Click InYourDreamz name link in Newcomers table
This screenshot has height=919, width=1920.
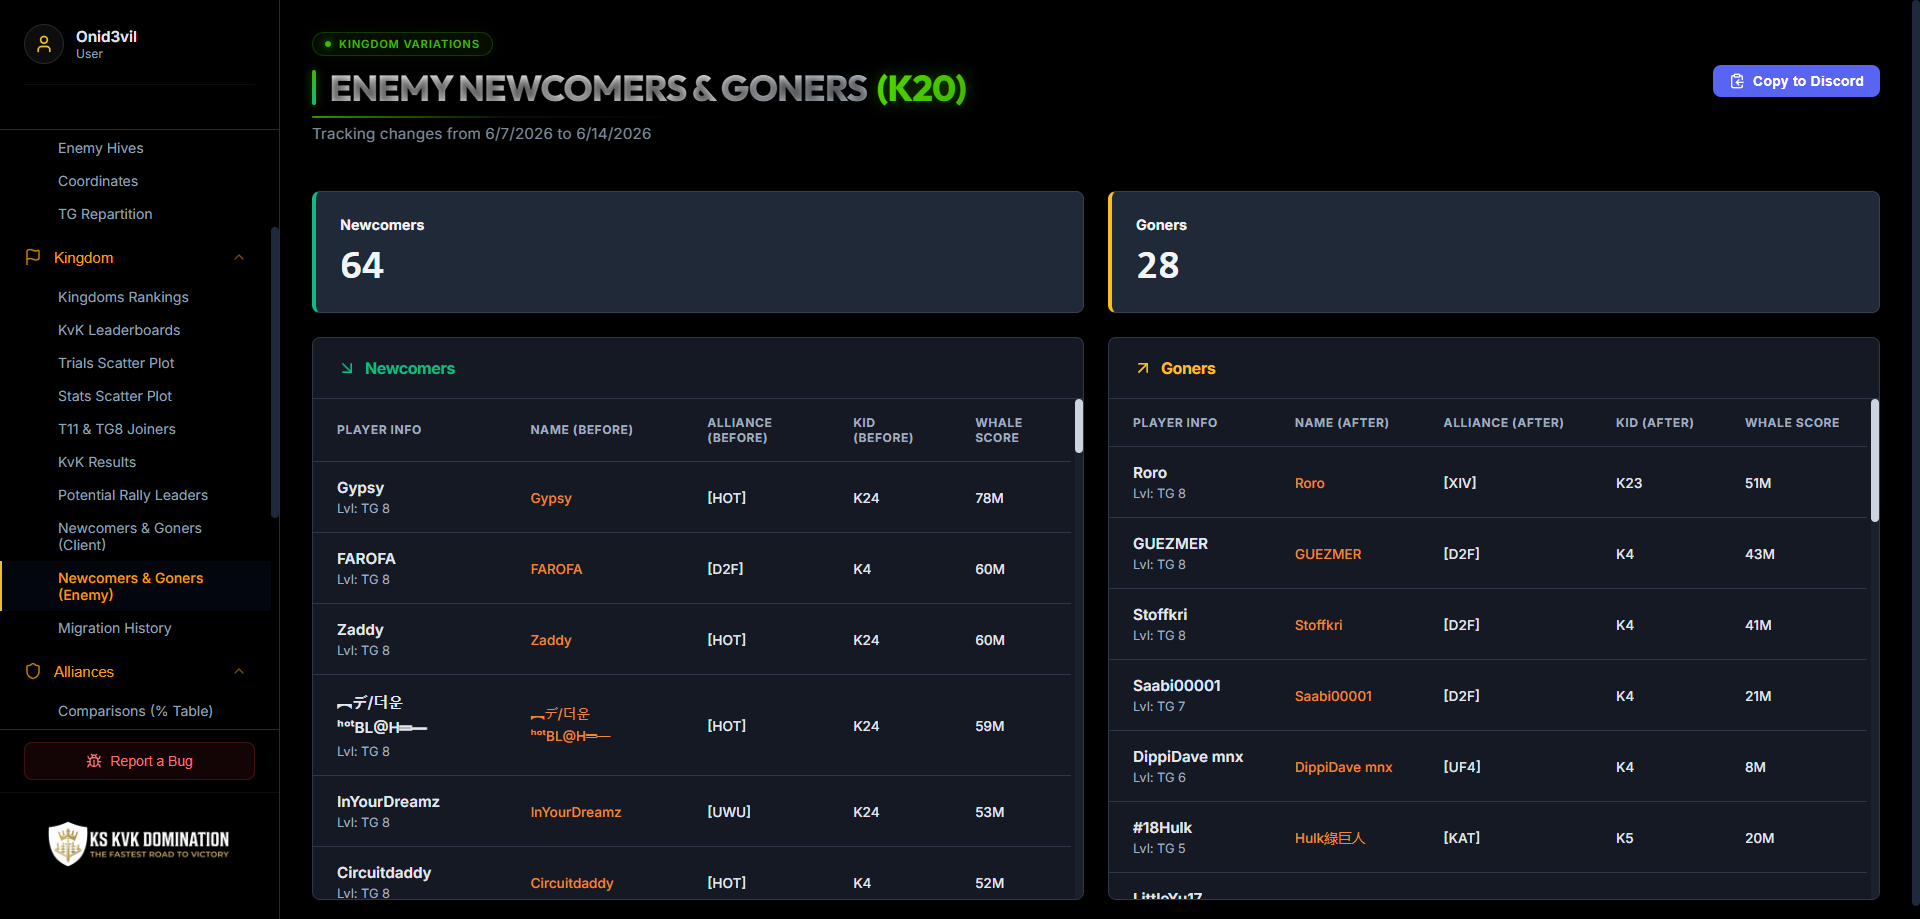pyautogui.click(x=576, y=812)
